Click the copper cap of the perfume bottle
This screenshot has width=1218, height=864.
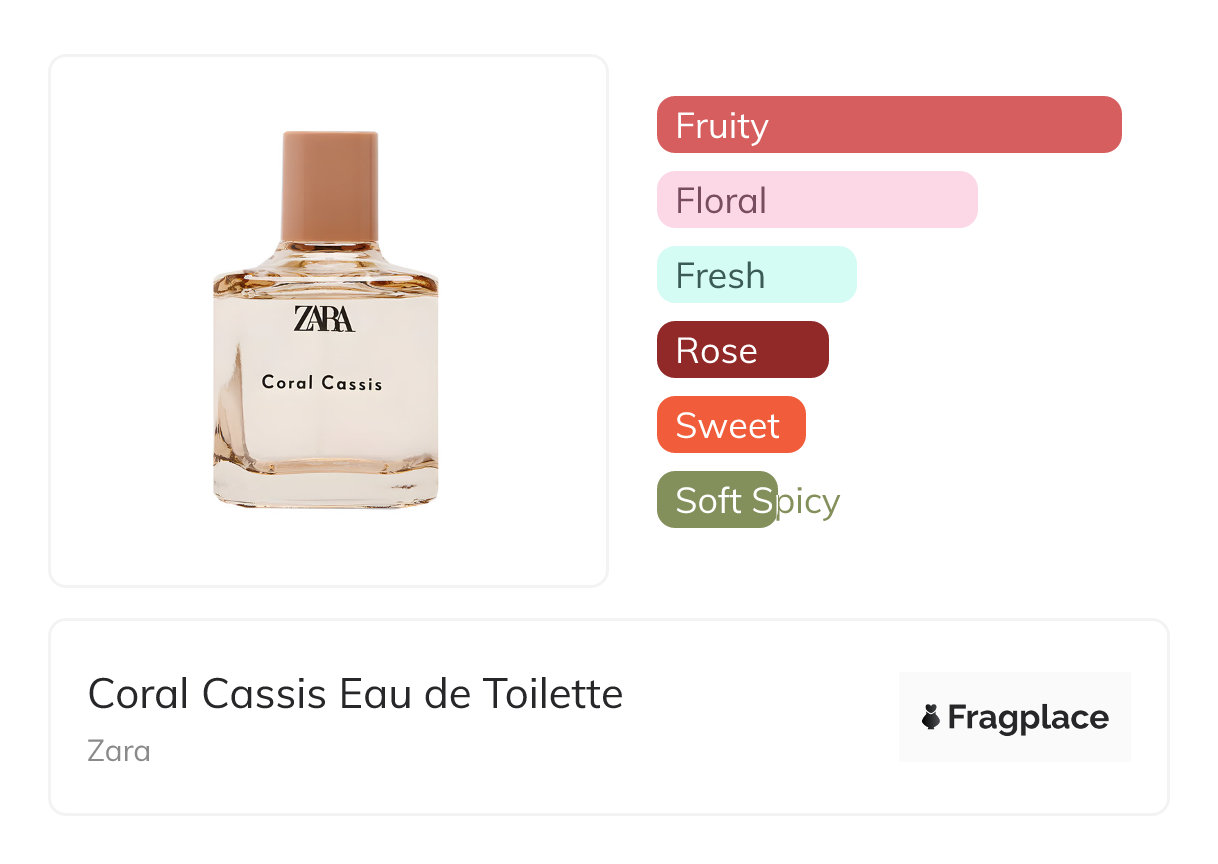330,186
